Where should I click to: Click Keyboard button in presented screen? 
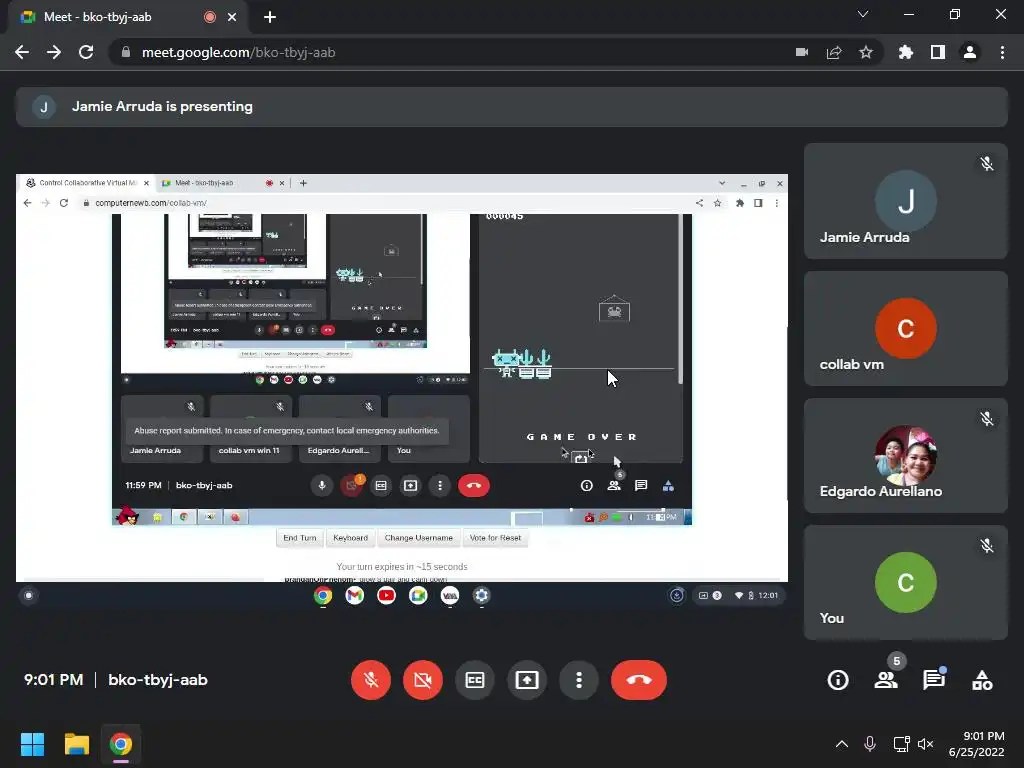[351, 538]
